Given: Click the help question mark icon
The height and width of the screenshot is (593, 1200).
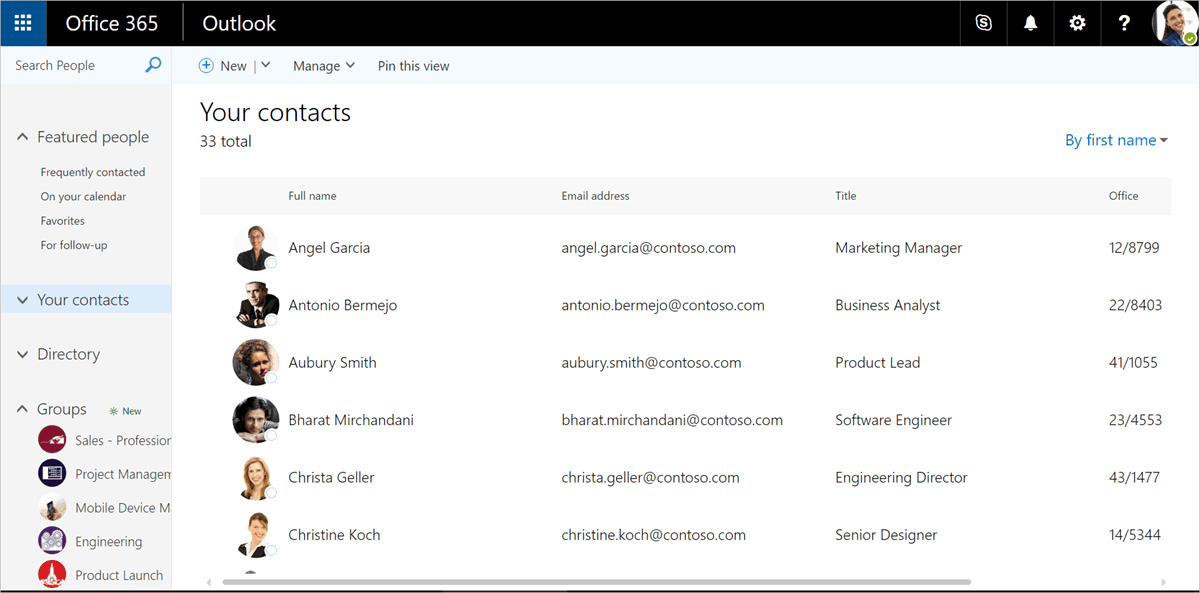Looking at the screenshot, I should tap(1124, 23).
